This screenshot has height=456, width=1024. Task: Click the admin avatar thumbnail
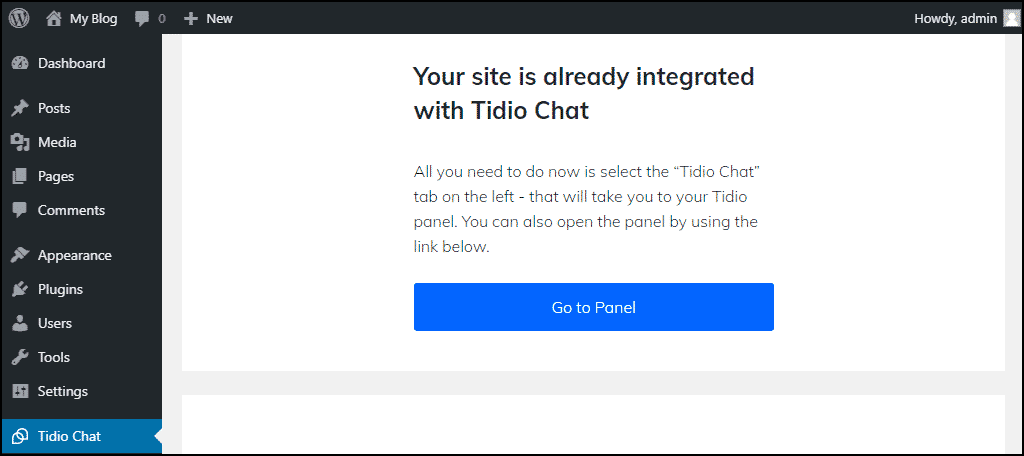1010,18
